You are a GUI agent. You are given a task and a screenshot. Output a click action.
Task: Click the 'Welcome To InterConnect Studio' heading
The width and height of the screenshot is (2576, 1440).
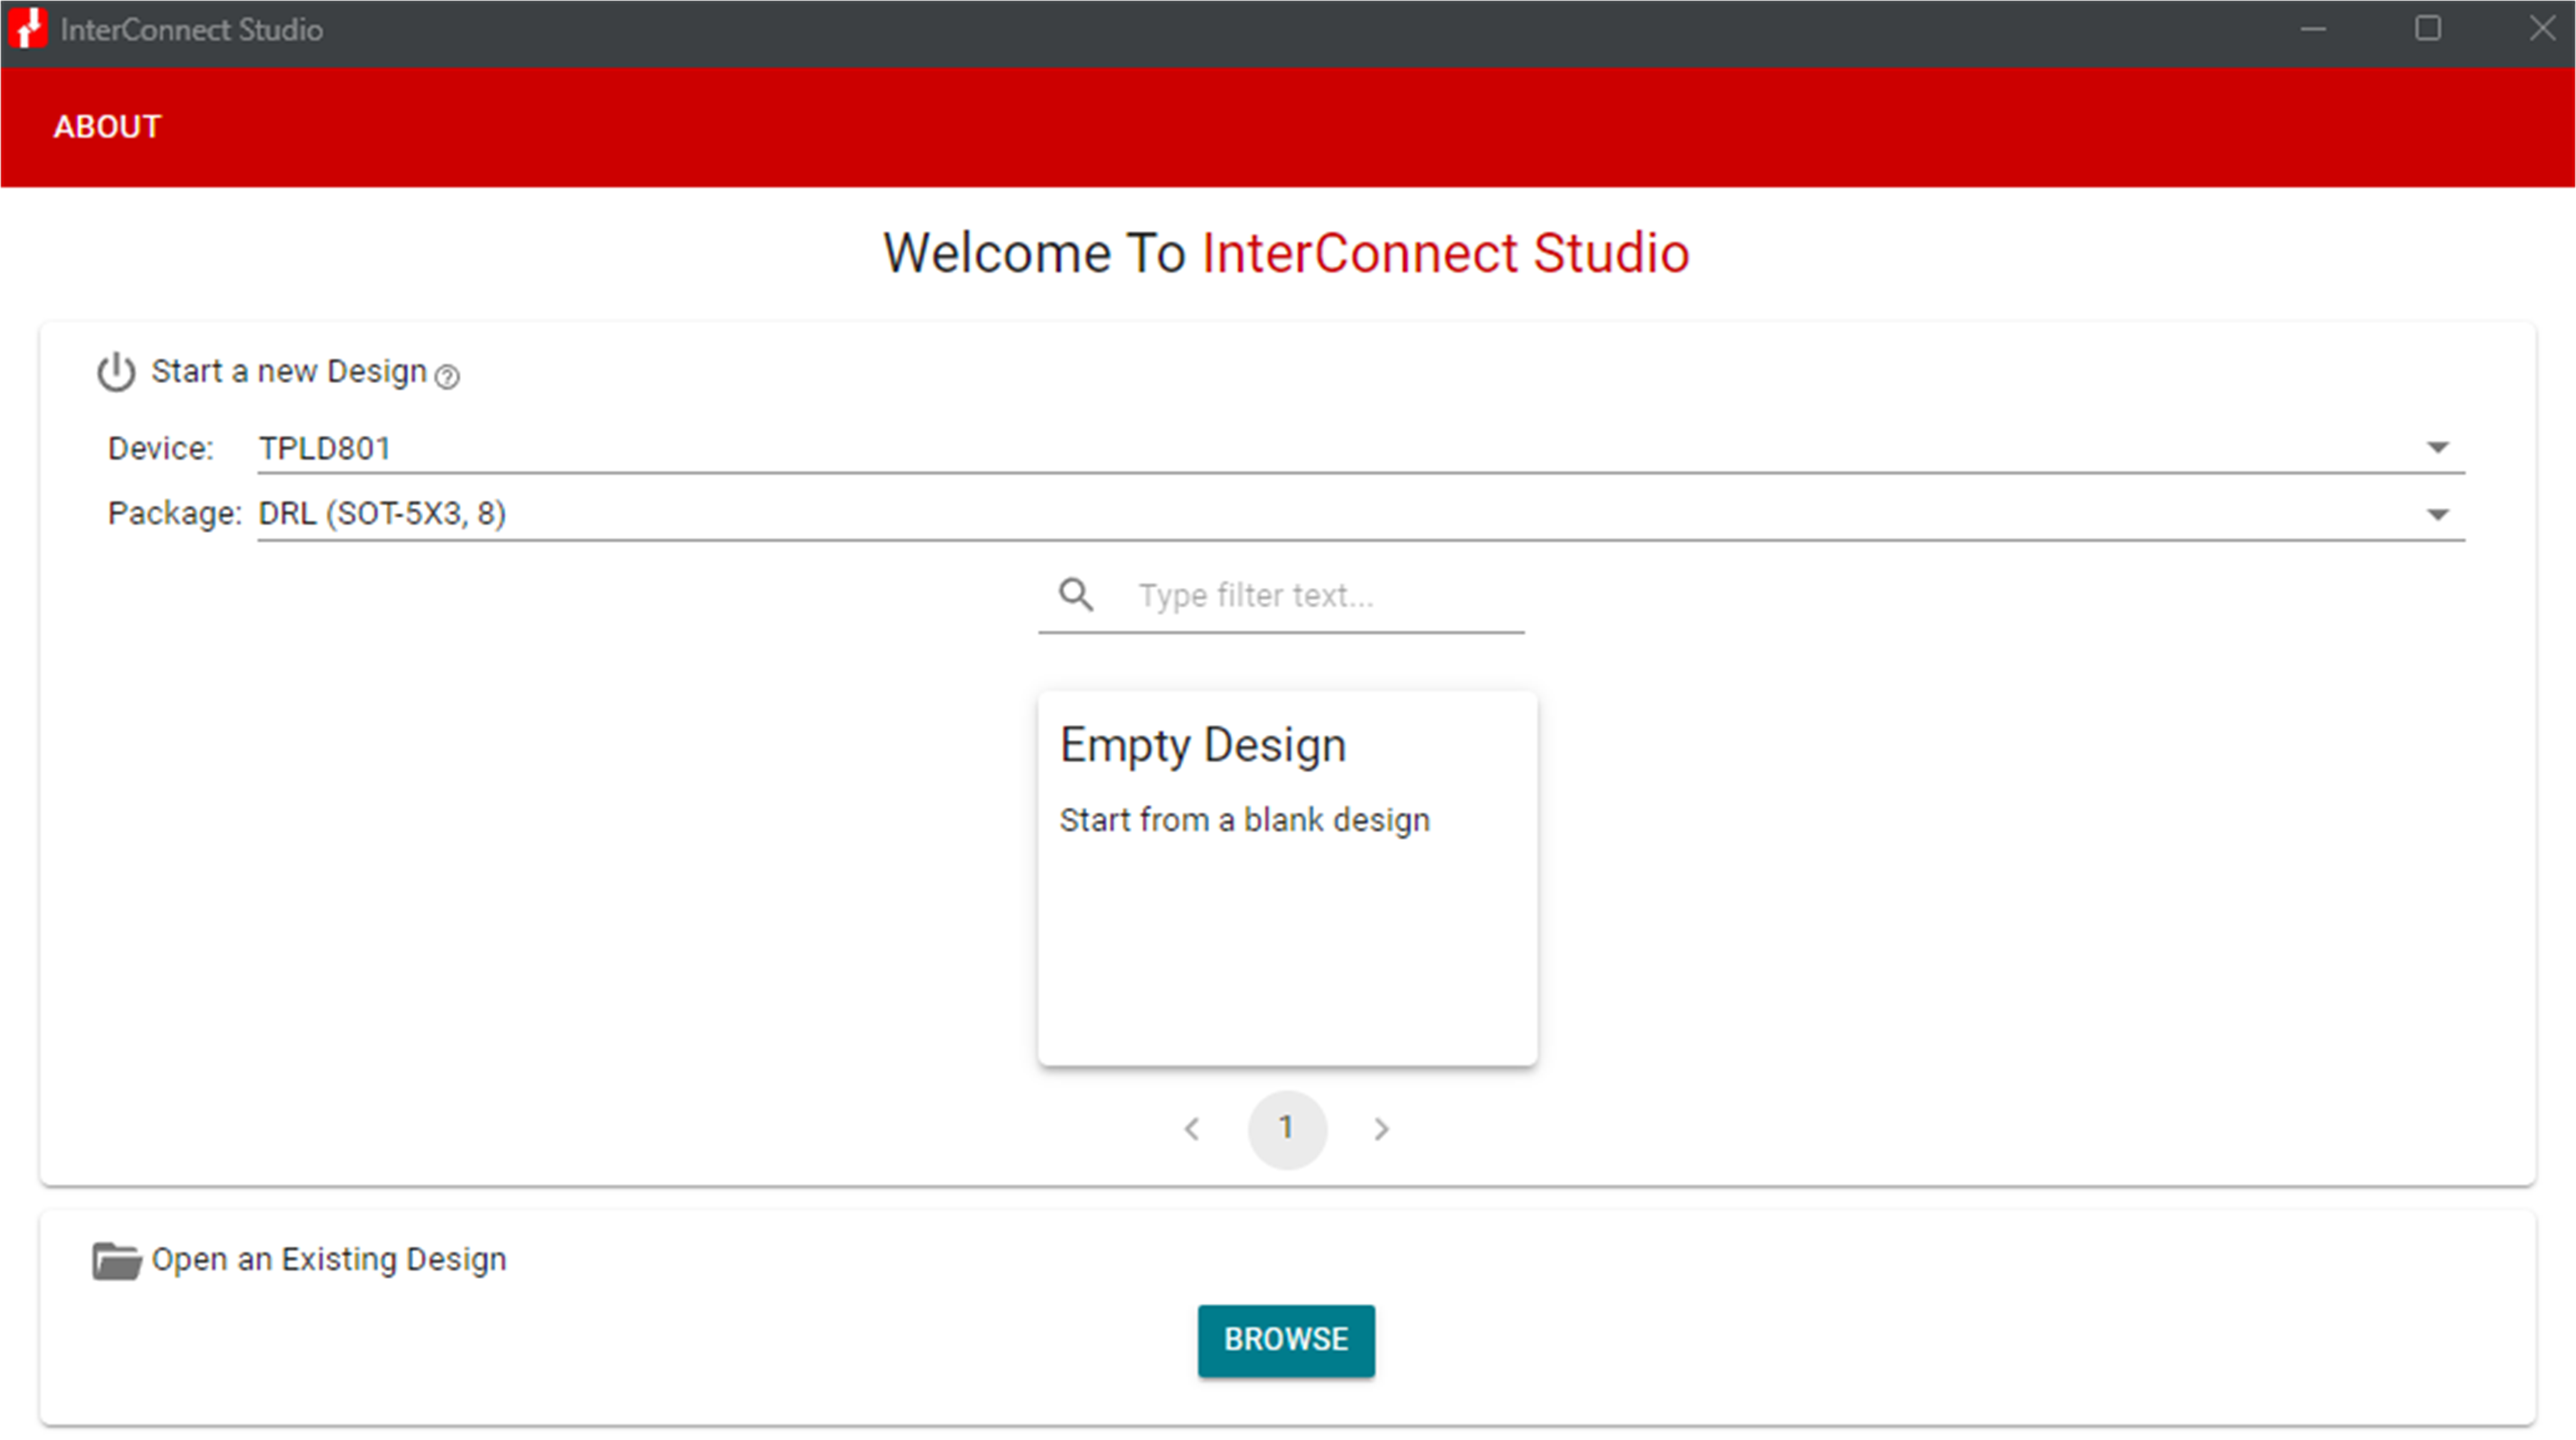1286,253
